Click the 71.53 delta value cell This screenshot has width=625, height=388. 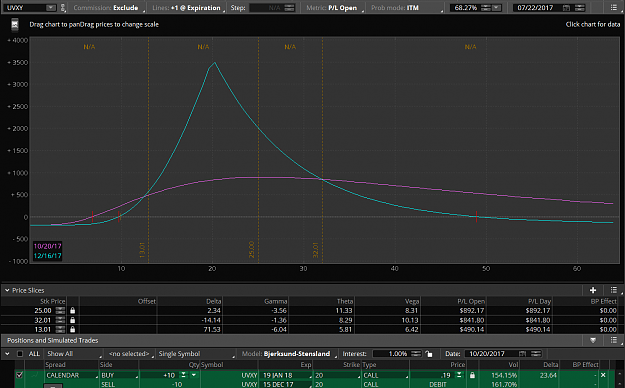[212, 329]
